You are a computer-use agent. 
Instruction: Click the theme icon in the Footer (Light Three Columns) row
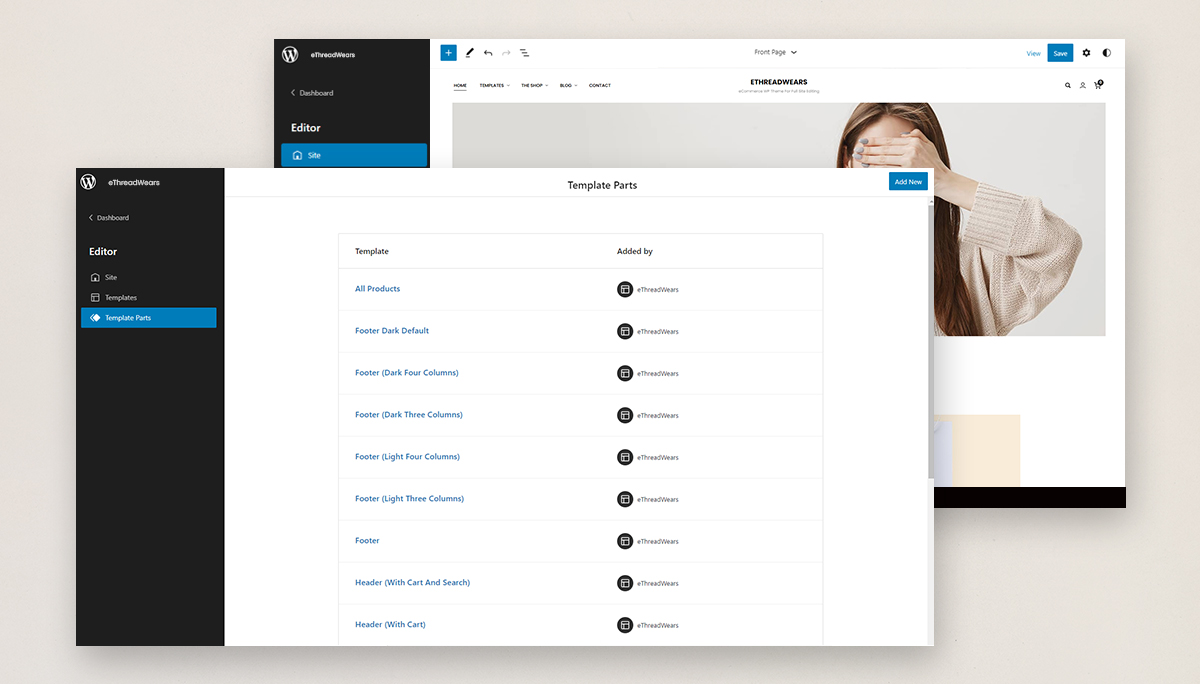[x=625, y=499]
